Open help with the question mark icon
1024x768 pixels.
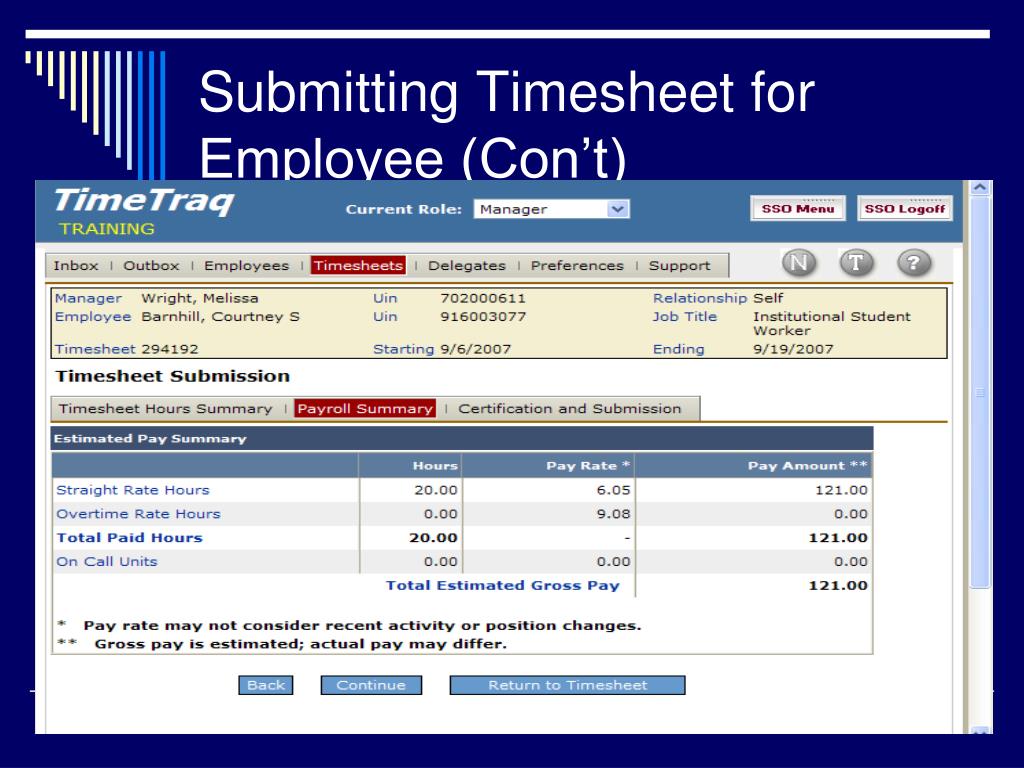click(914, 263)
